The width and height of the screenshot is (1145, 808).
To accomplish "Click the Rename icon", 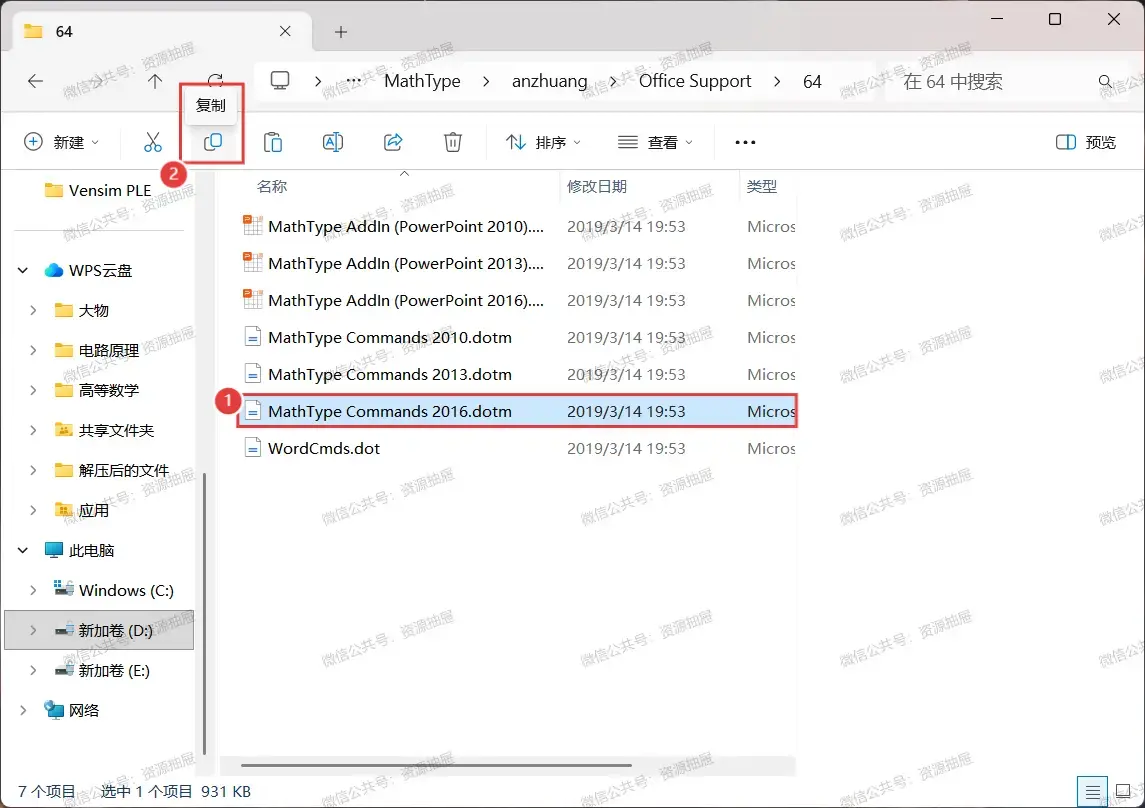I will [x=333, y=142].
